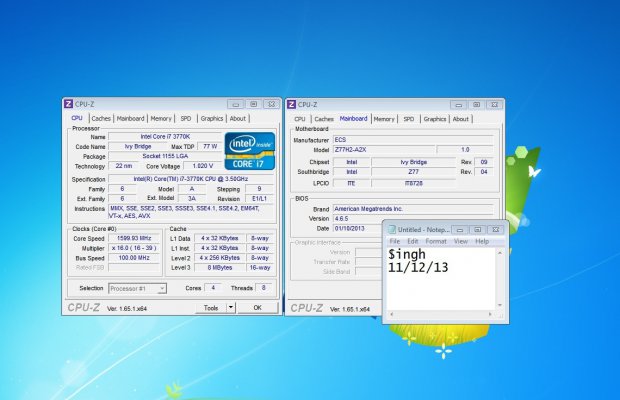This screenshot has height=400, width=620.
Task: Click the Bus Speed value '100.00 MHz'
Action: point(134,258)
